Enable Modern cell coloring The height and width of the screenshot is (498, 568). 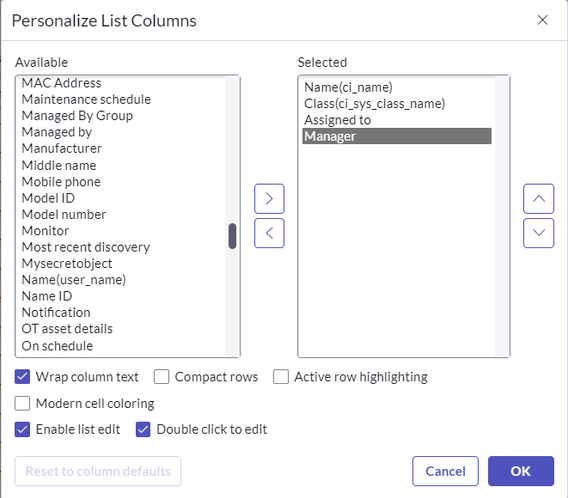click(x=22, y=403)
